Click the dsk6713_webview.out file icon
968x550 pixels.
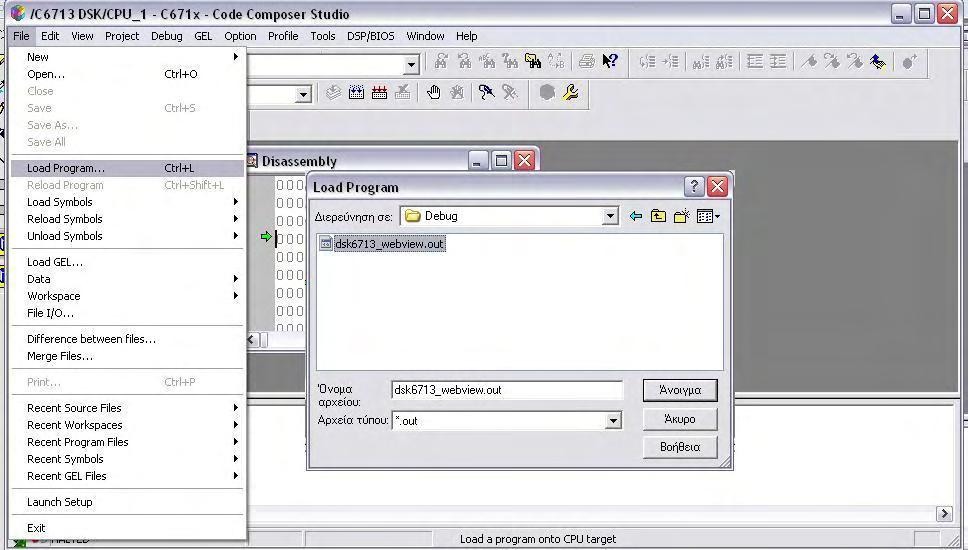coord(325,244)
